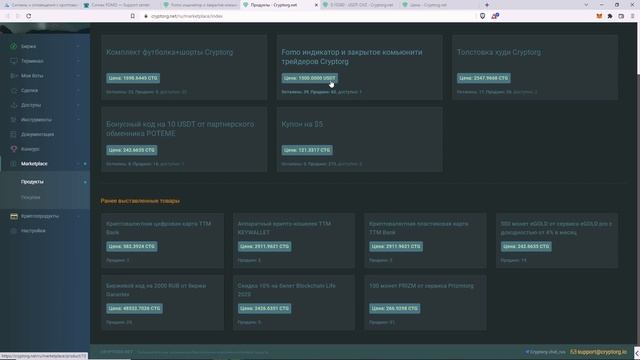Click the 2426.6351 CTG price button
640x360 pixels.
tap(264, 308)
